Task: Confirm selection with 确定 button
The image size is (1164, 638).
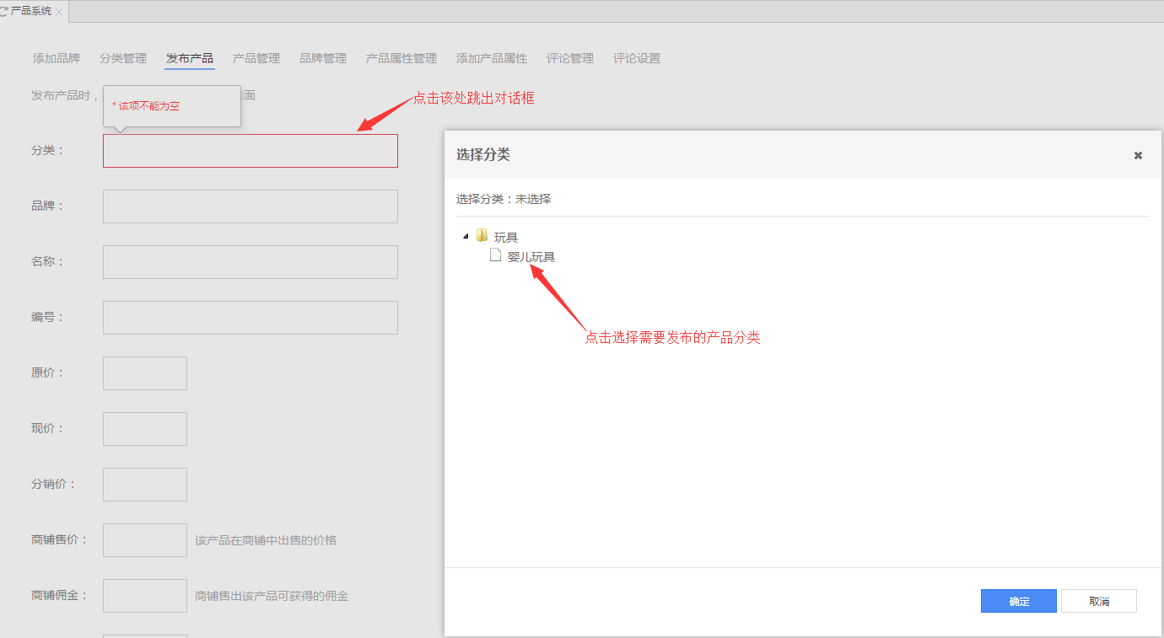Action: point(1018,601)
